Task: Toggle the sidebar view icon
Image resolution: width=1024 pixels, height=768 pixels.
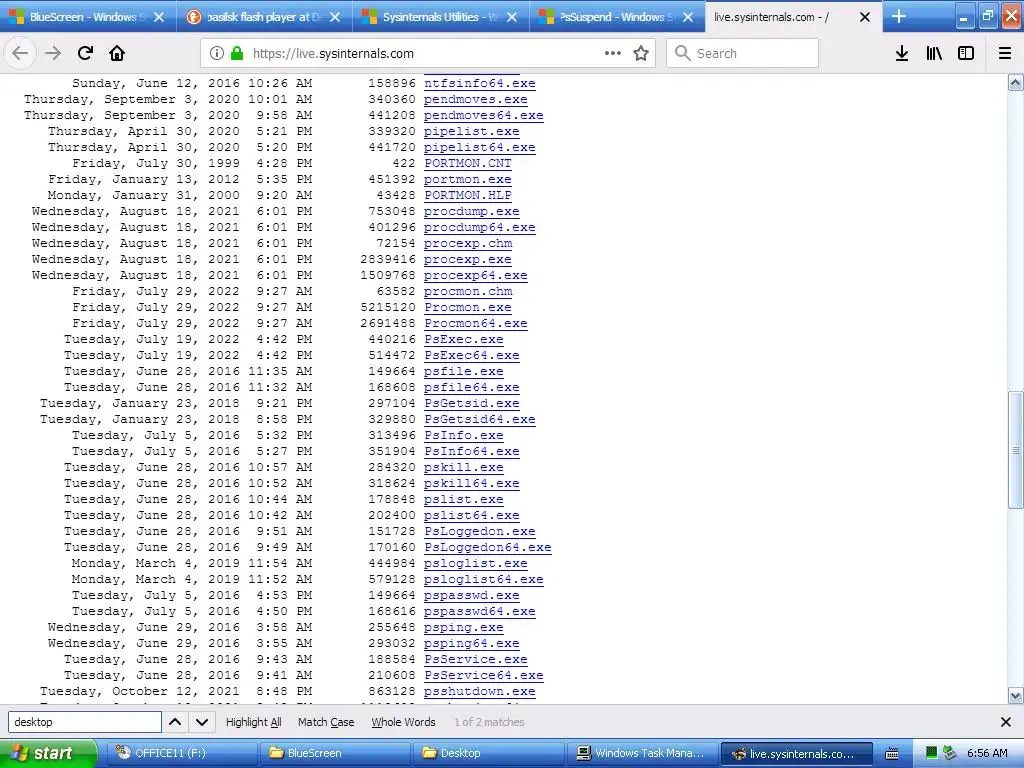Action: point(966,54)
